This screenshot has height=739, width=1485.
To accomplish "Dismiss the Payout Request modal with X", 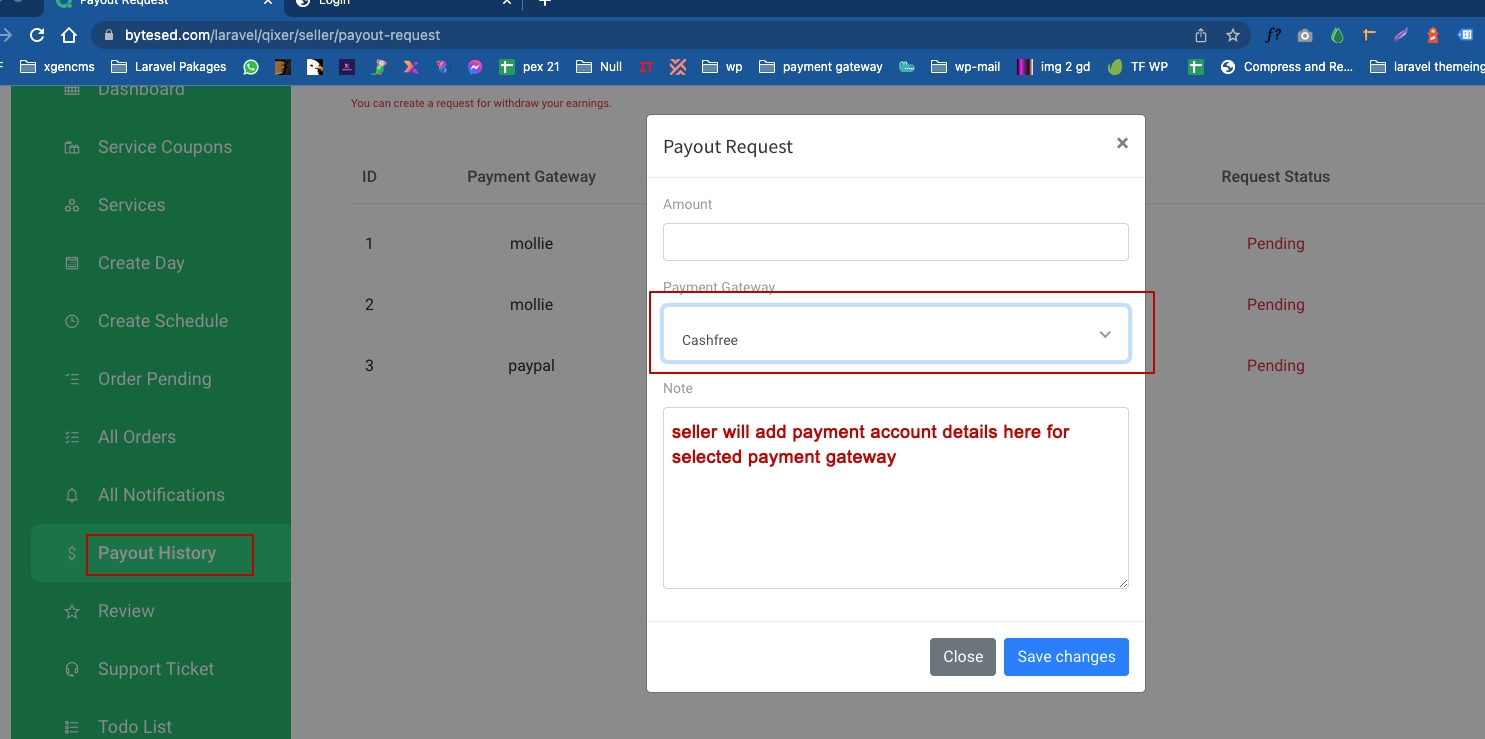I will click(x=1122, y=143).
